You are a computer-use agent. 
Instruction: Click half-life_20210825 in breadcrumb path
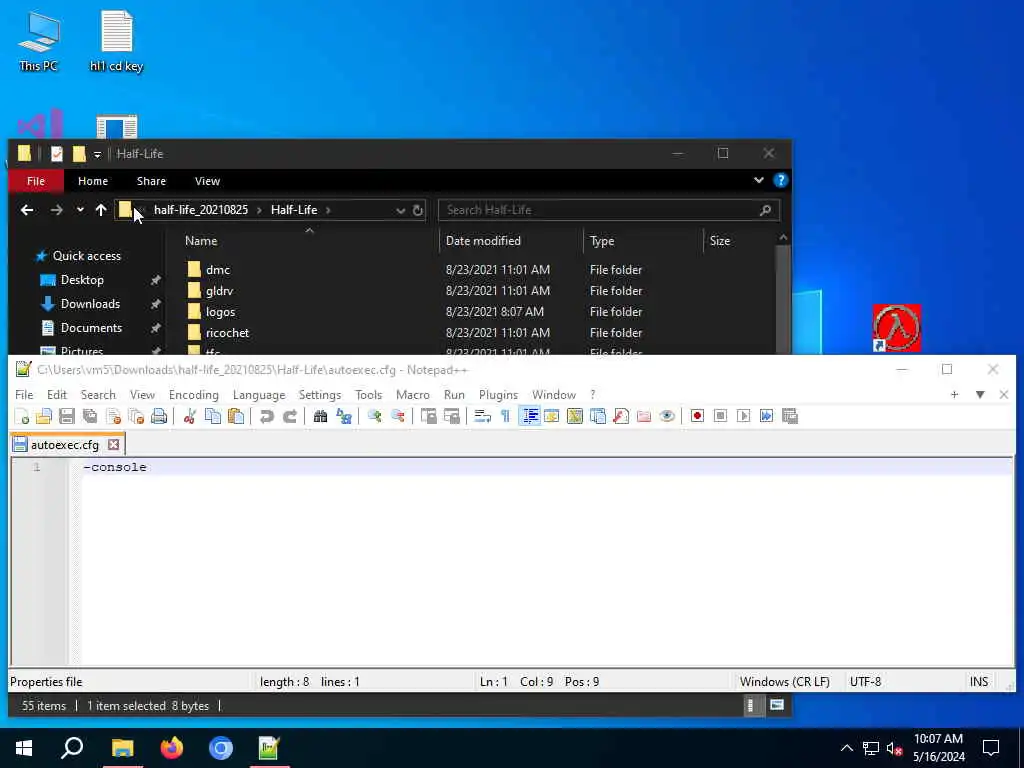point(200,210)
